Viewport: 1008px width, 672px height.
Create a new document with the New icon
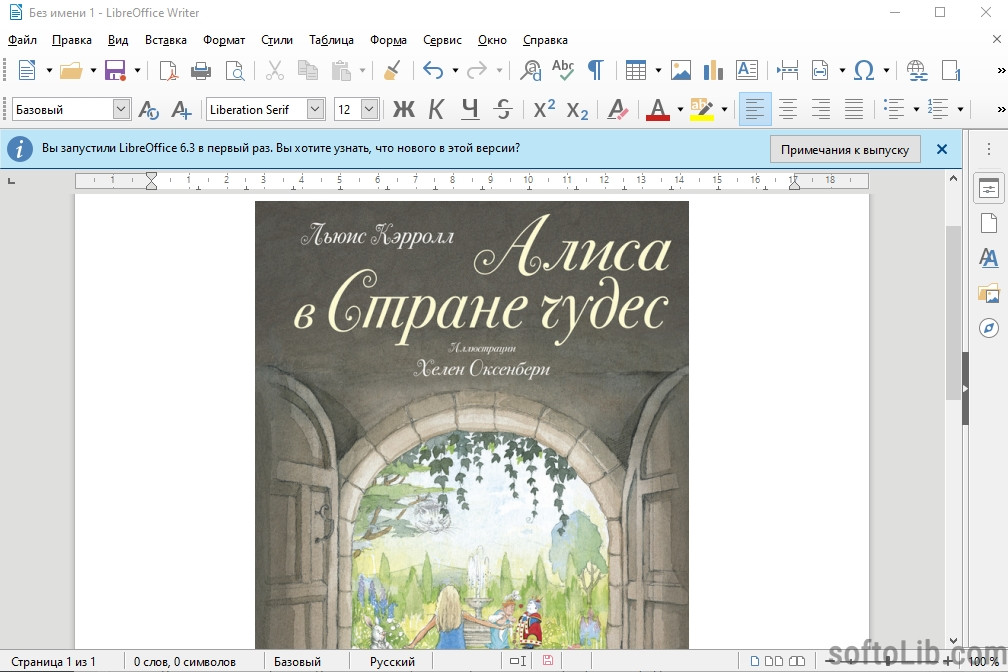[x=27, y=70]
